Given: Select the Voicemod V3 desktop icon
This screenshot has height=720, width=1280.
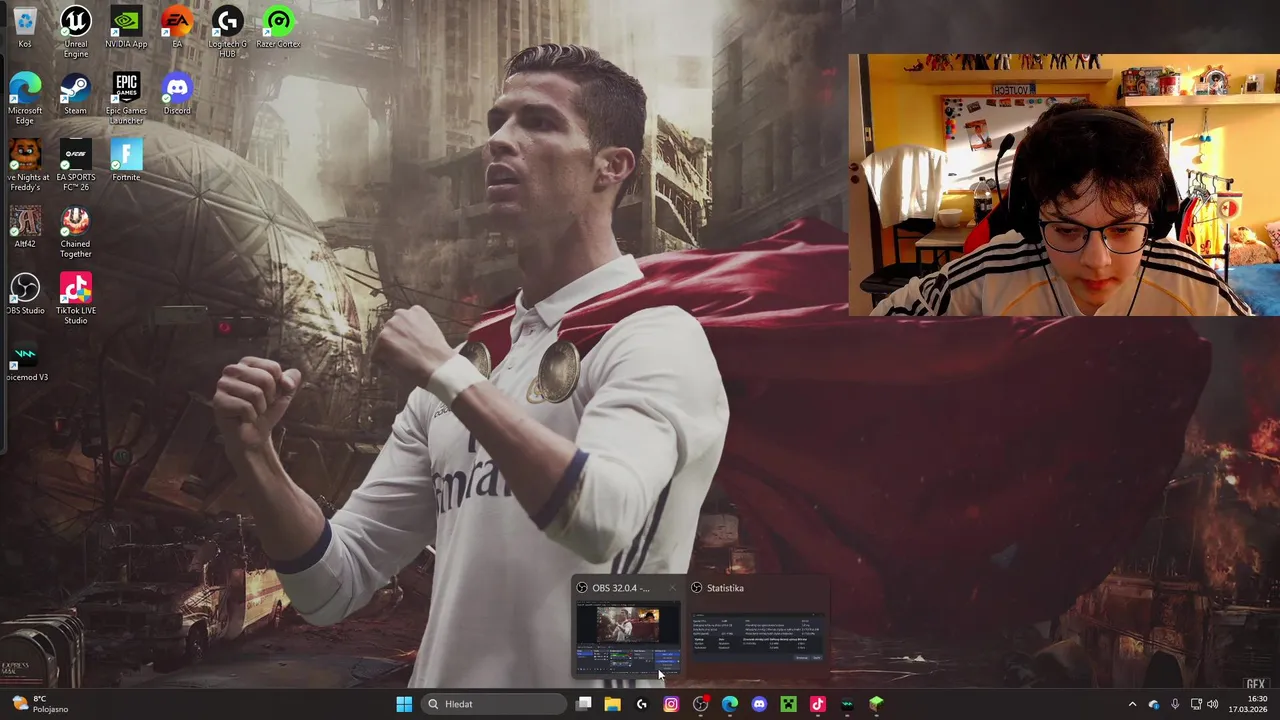Looking at the screenshot, I should tap(25, 360).
